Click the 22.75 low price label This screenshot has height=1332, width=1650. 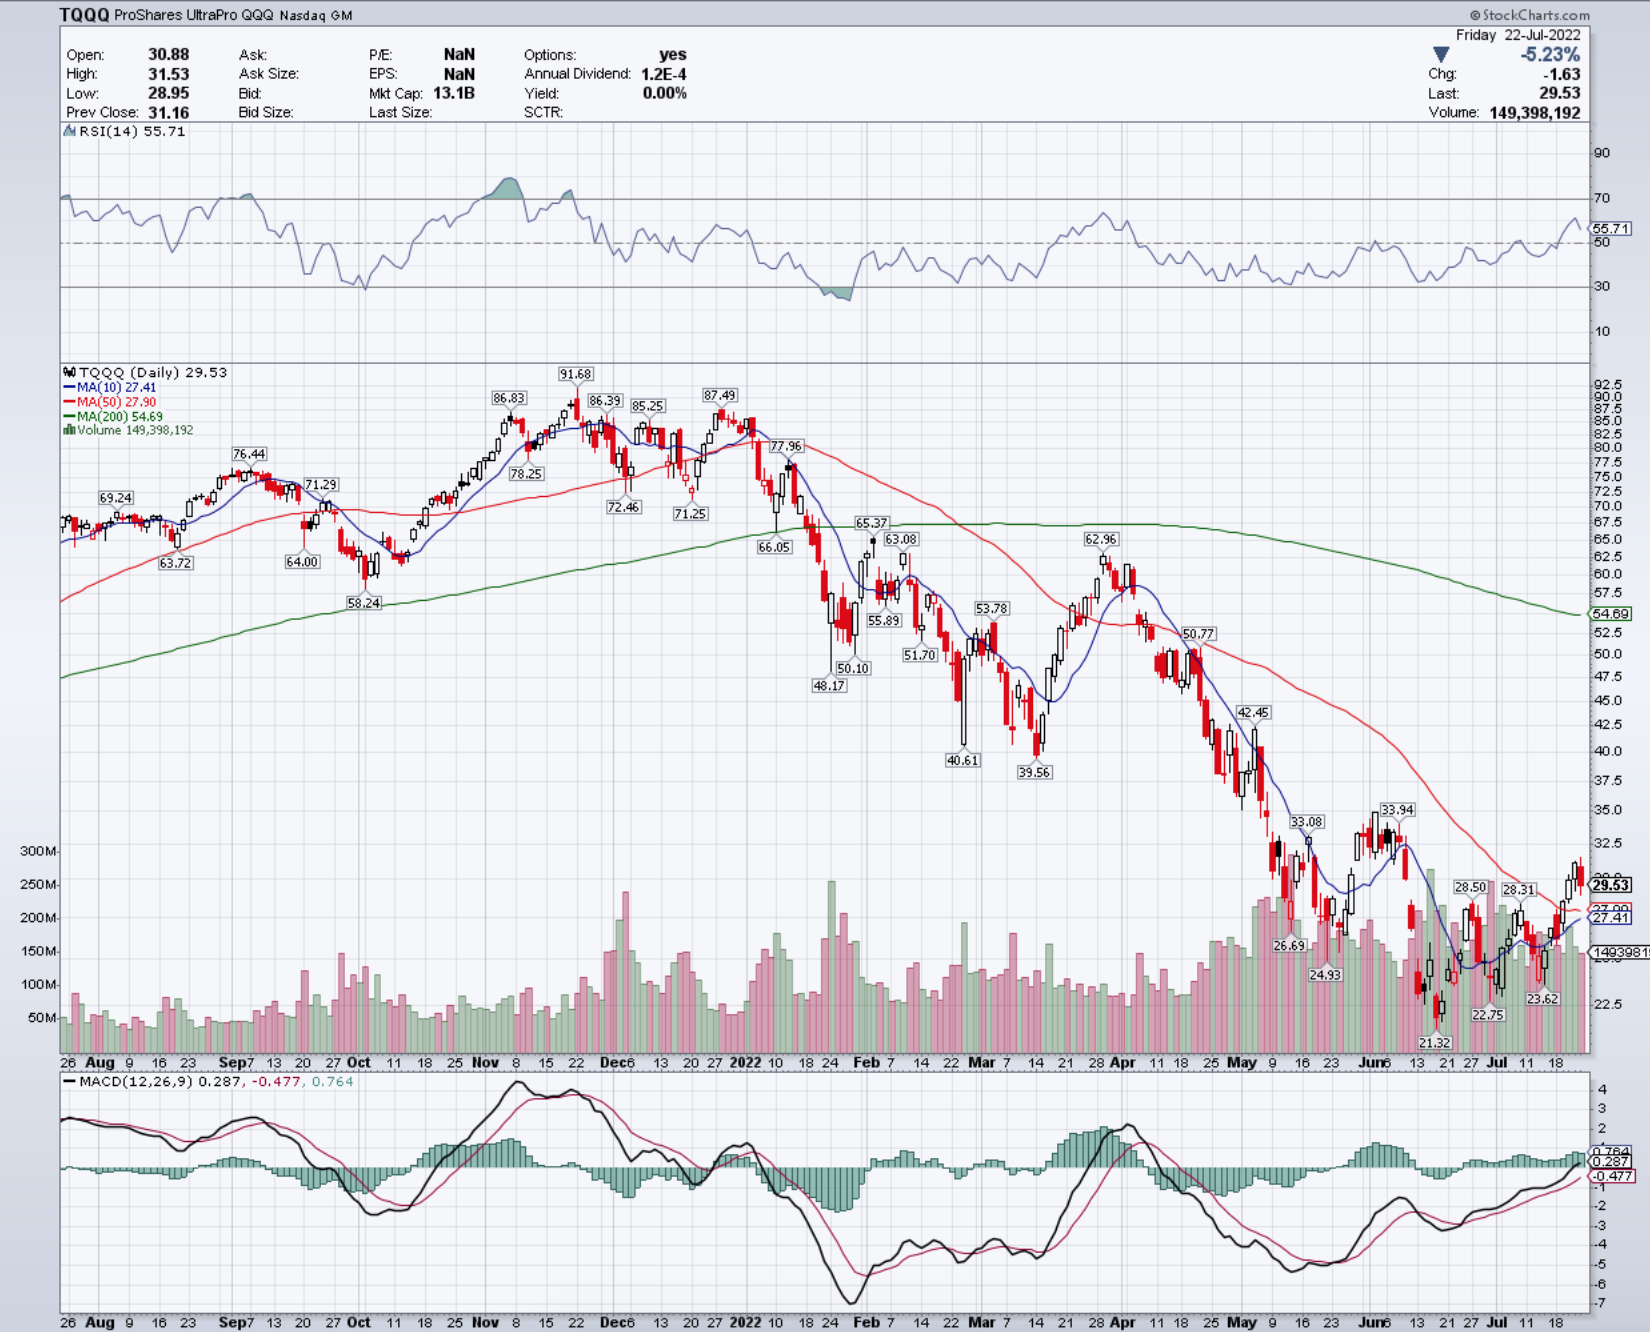1488,1014
